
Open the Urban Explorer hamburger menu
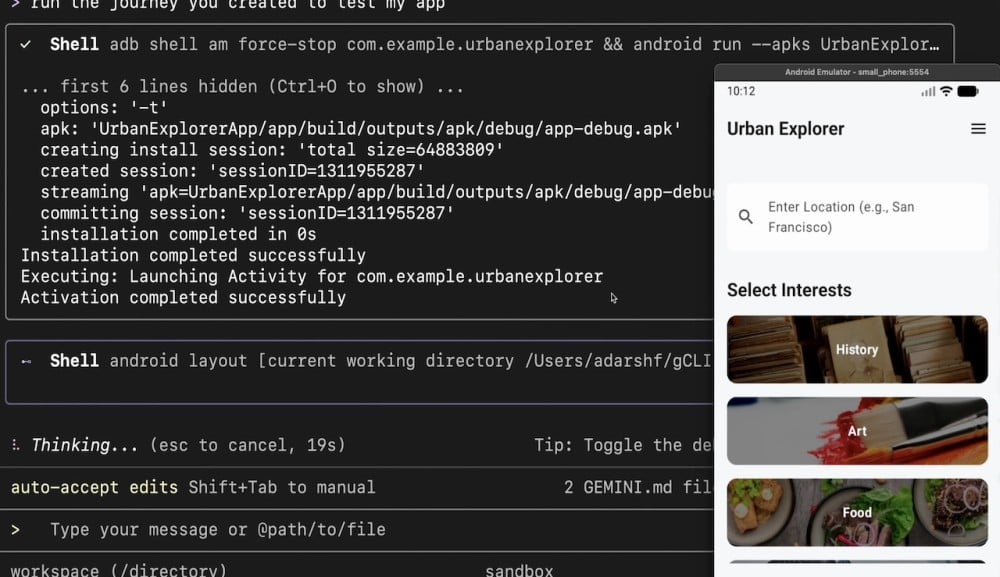pyautogui.click(x=980, y=128)
